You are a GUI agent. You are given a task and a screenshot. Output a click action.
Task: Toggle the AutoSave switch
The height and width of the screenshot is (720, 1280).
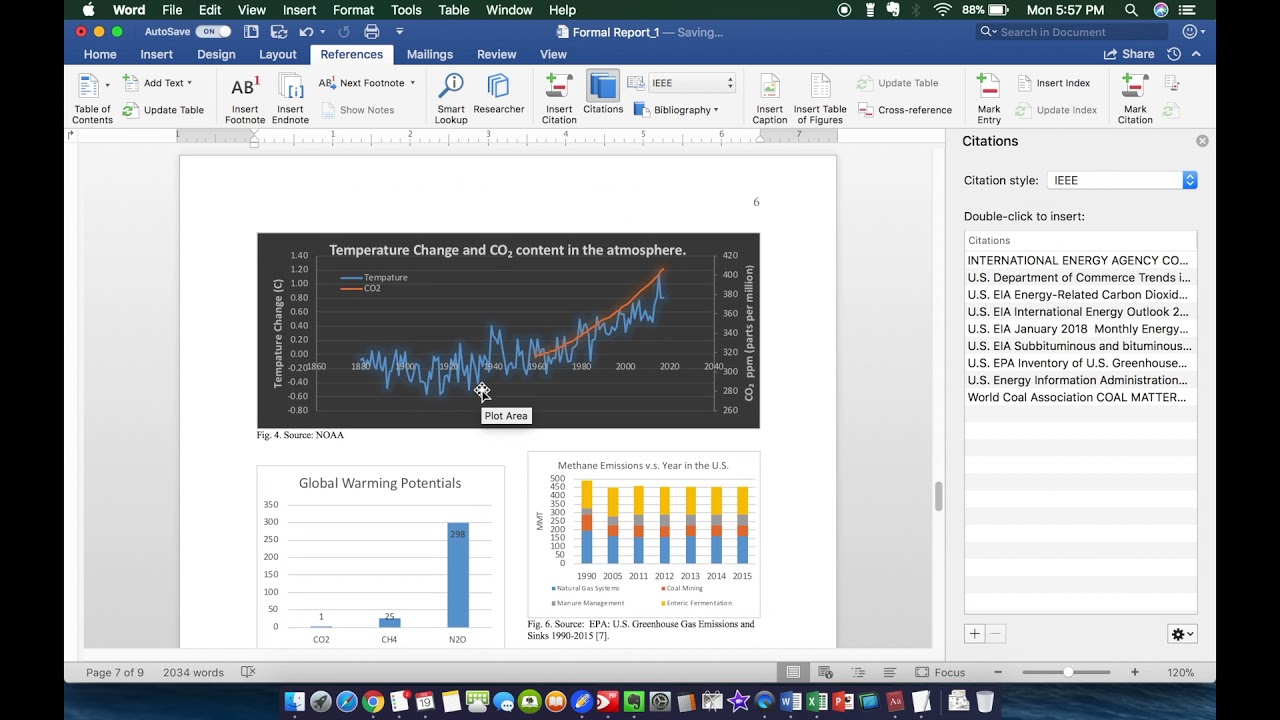click(x=213, y=32)
